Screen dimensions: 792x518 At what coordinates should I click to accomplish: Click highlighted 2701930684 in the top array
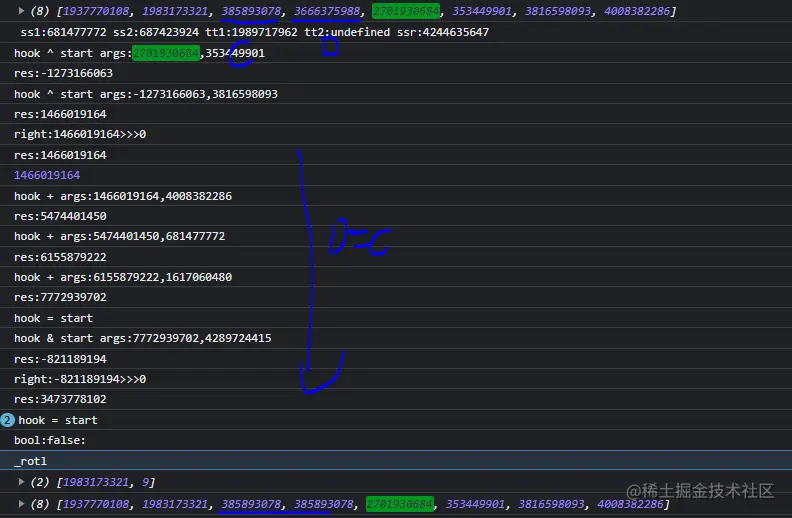click(x=406, y=11)
